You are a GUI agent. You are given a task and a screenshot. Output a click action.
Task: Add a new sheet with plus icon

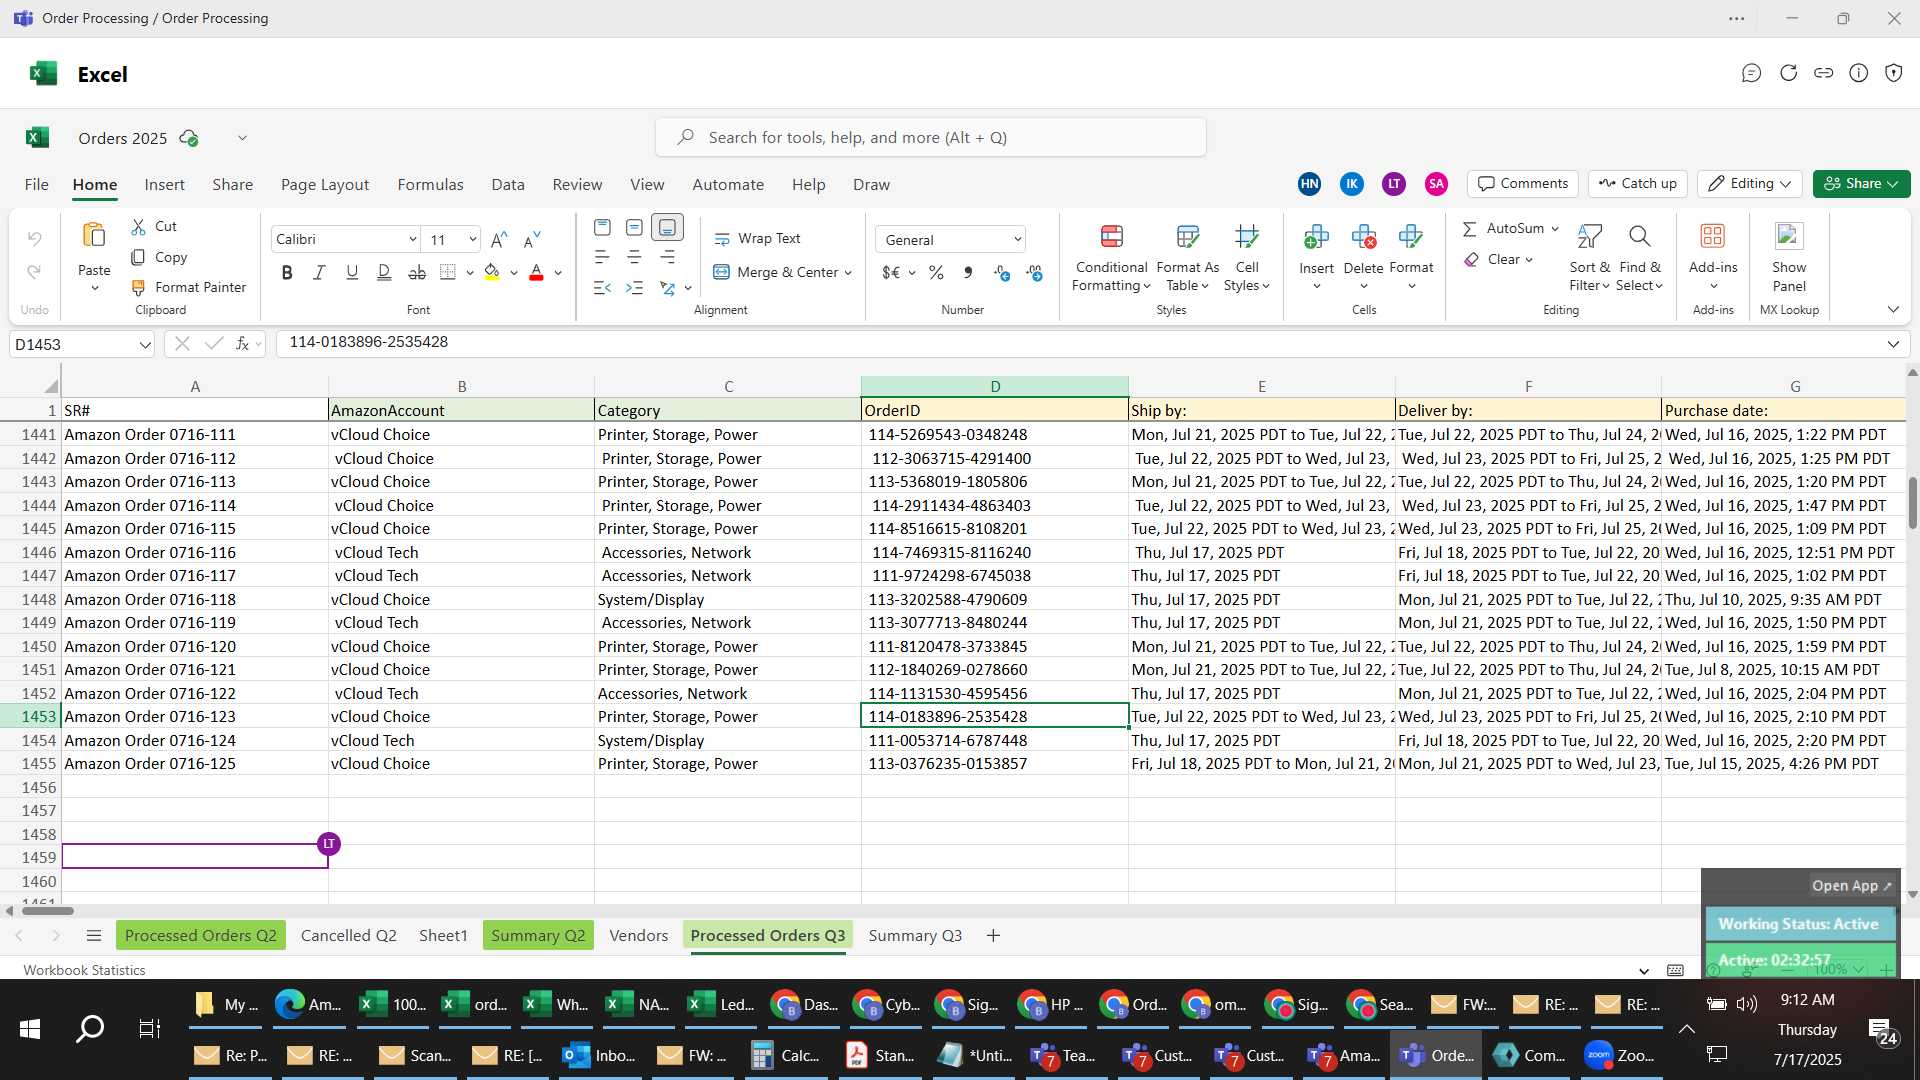point(993,936)
